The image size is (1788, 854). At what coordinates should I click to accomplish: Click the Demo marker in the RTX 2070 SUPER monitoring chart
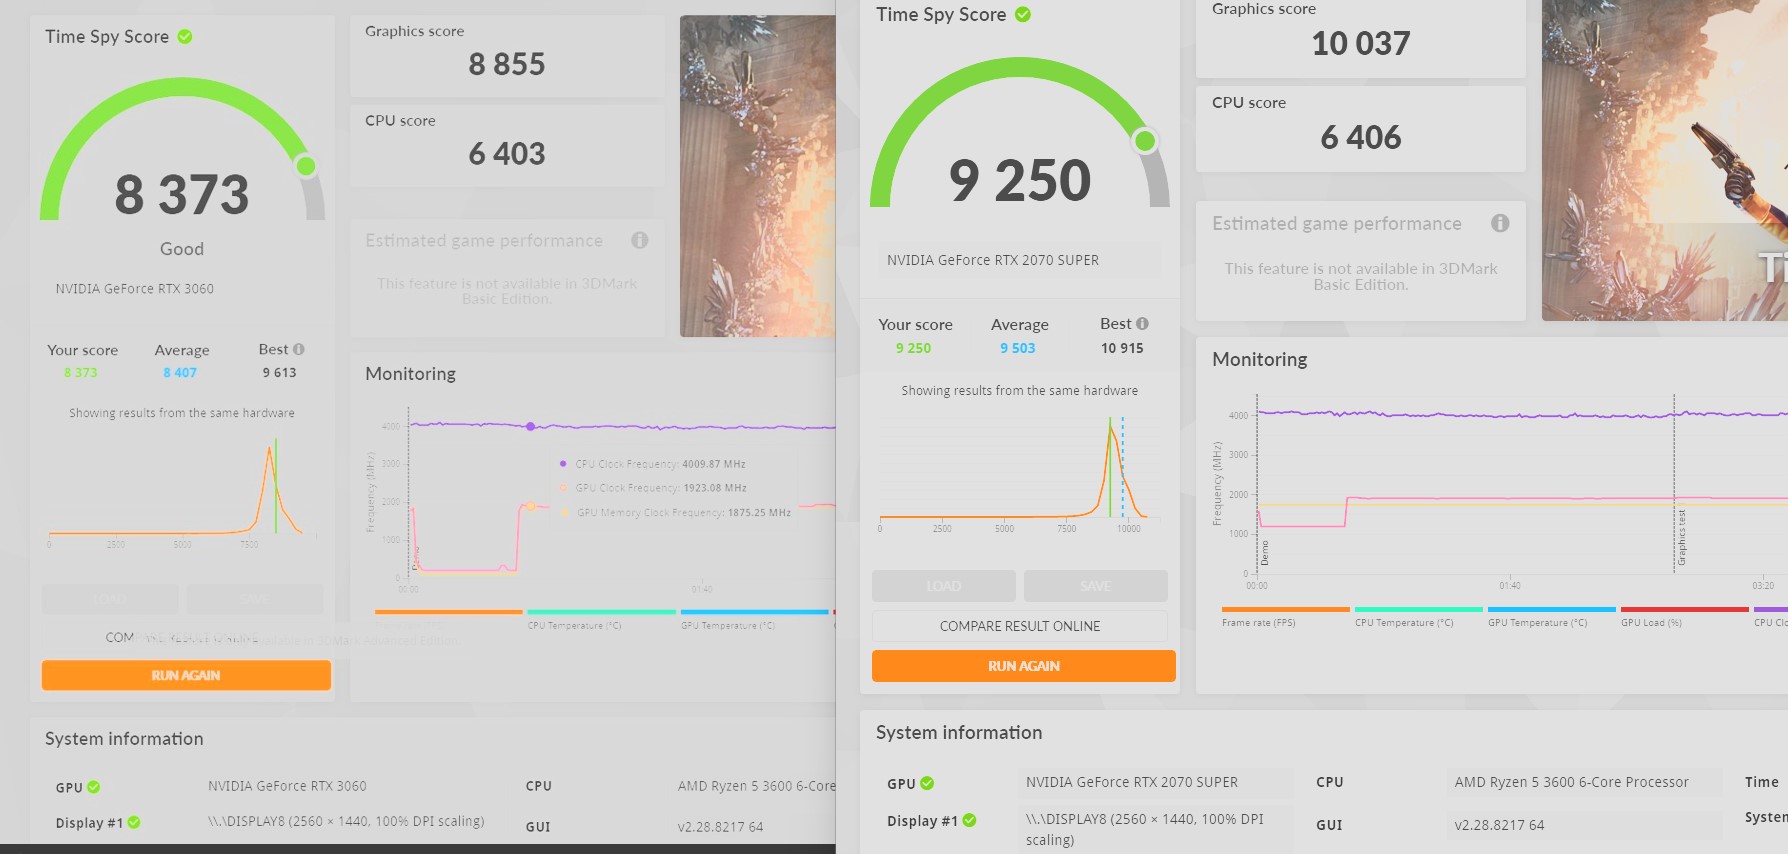(x=1265, y=553)
